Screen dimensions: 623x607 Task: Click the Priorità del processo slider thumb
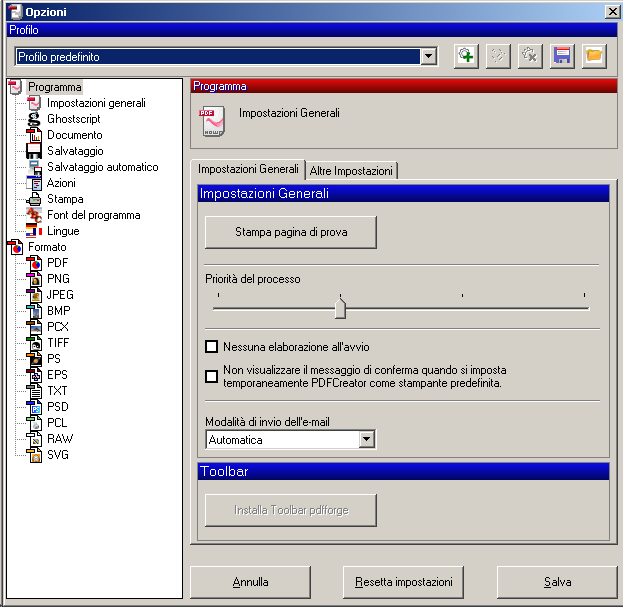(341, 307)
